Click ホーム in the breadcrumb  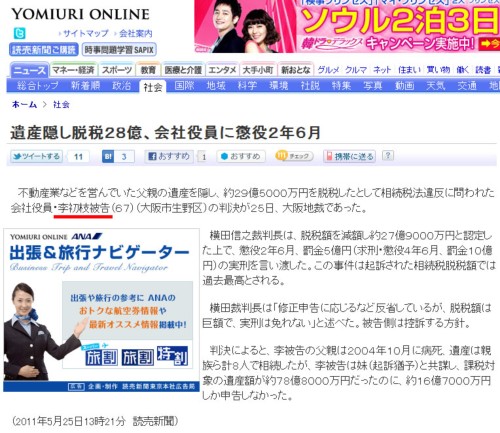click(24, 105)
